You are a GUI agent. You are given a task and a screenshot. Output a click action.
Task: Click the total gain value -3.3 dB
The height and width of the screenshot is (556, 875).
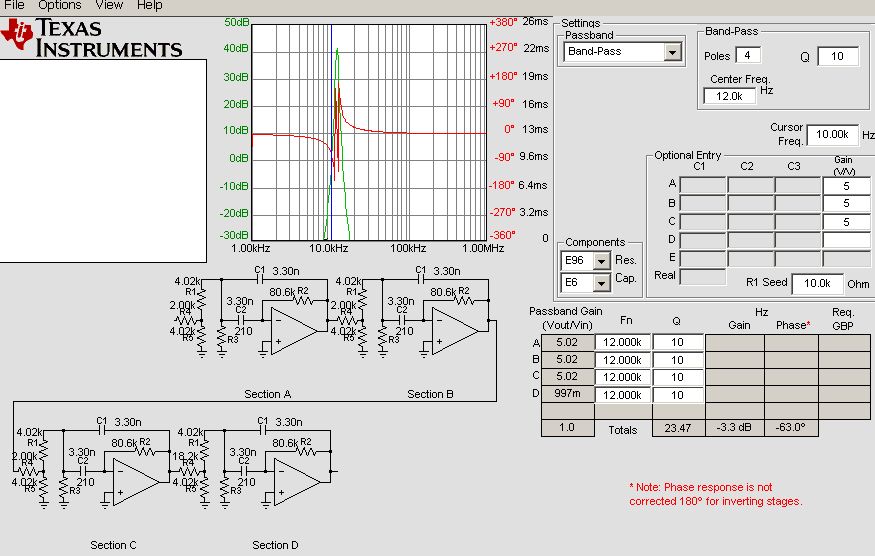tap(734, 428)
